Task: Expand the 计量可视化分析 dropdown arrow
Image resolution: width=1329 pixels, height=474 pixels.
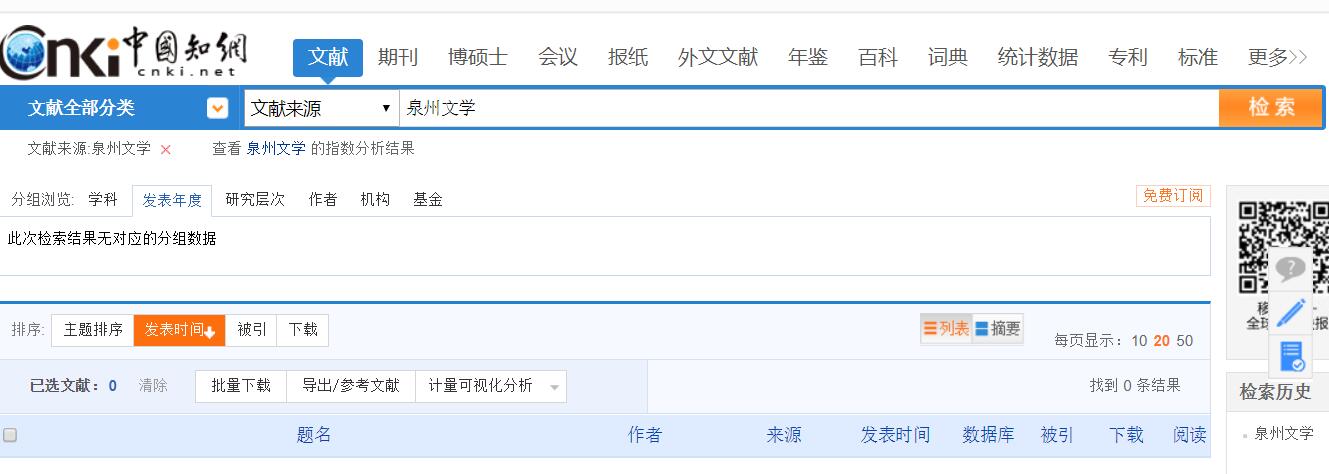Action: coord(554,387)
